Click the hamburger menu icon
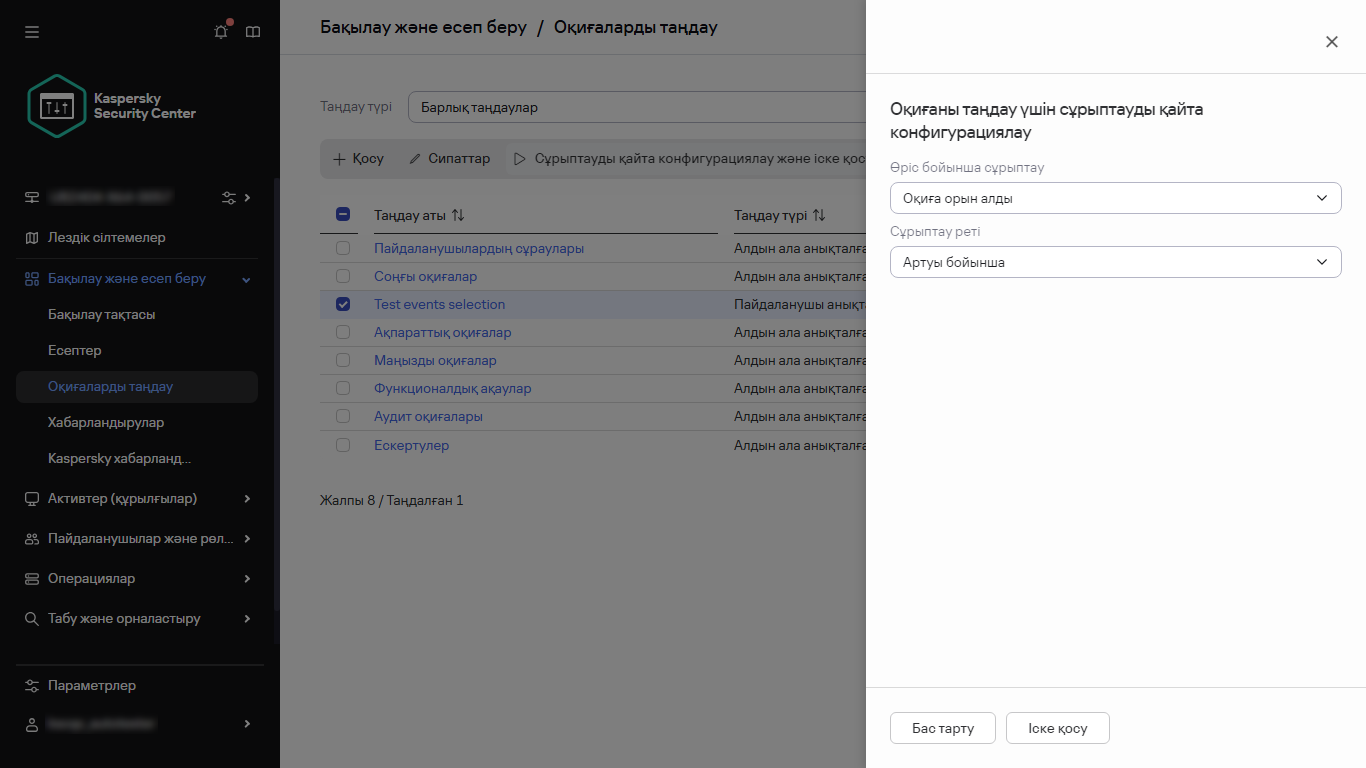 [32, 32]
